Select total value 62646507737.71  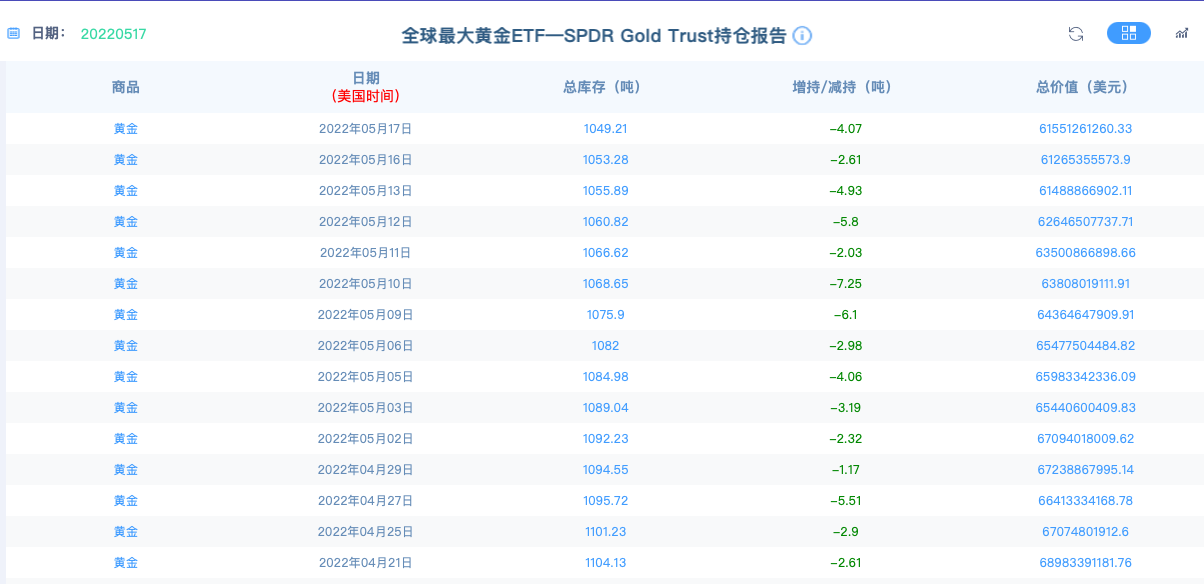(1085, 222)
